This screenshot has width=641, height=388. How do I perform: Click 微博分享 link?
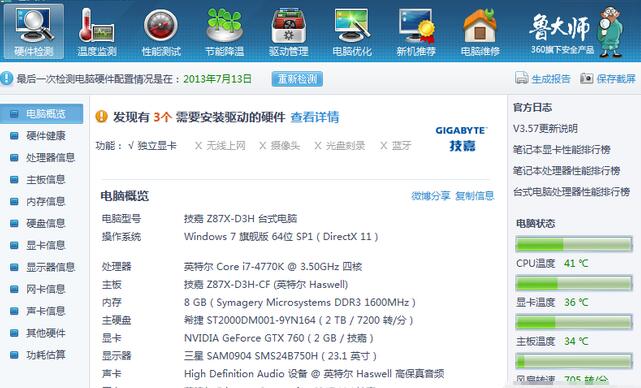430,196
